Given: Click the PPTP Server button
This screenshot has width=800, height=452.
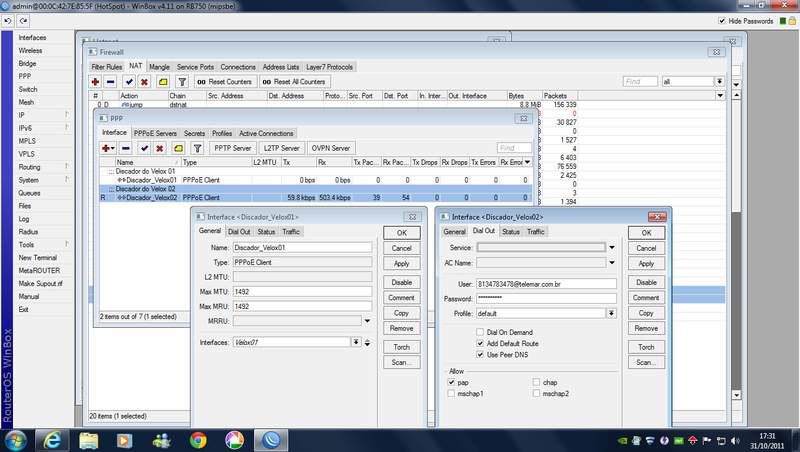Looking at the screenshot, I should click(x=235, y=148).
